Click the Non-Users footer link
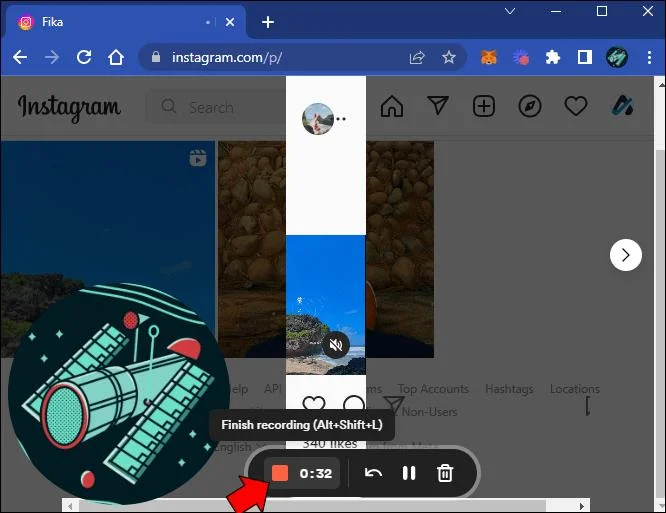666x513 pixels. click(429, 412)
